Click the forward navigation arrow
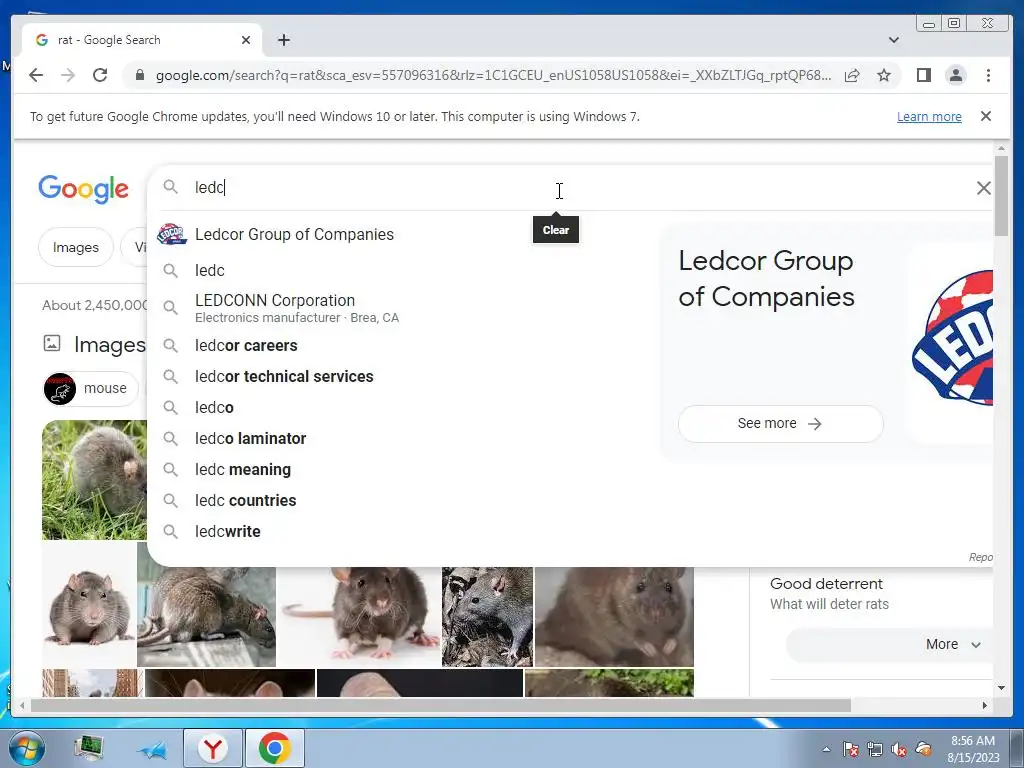The width and height of the screenshot is (1024, 768). click(x=68, y=75)
